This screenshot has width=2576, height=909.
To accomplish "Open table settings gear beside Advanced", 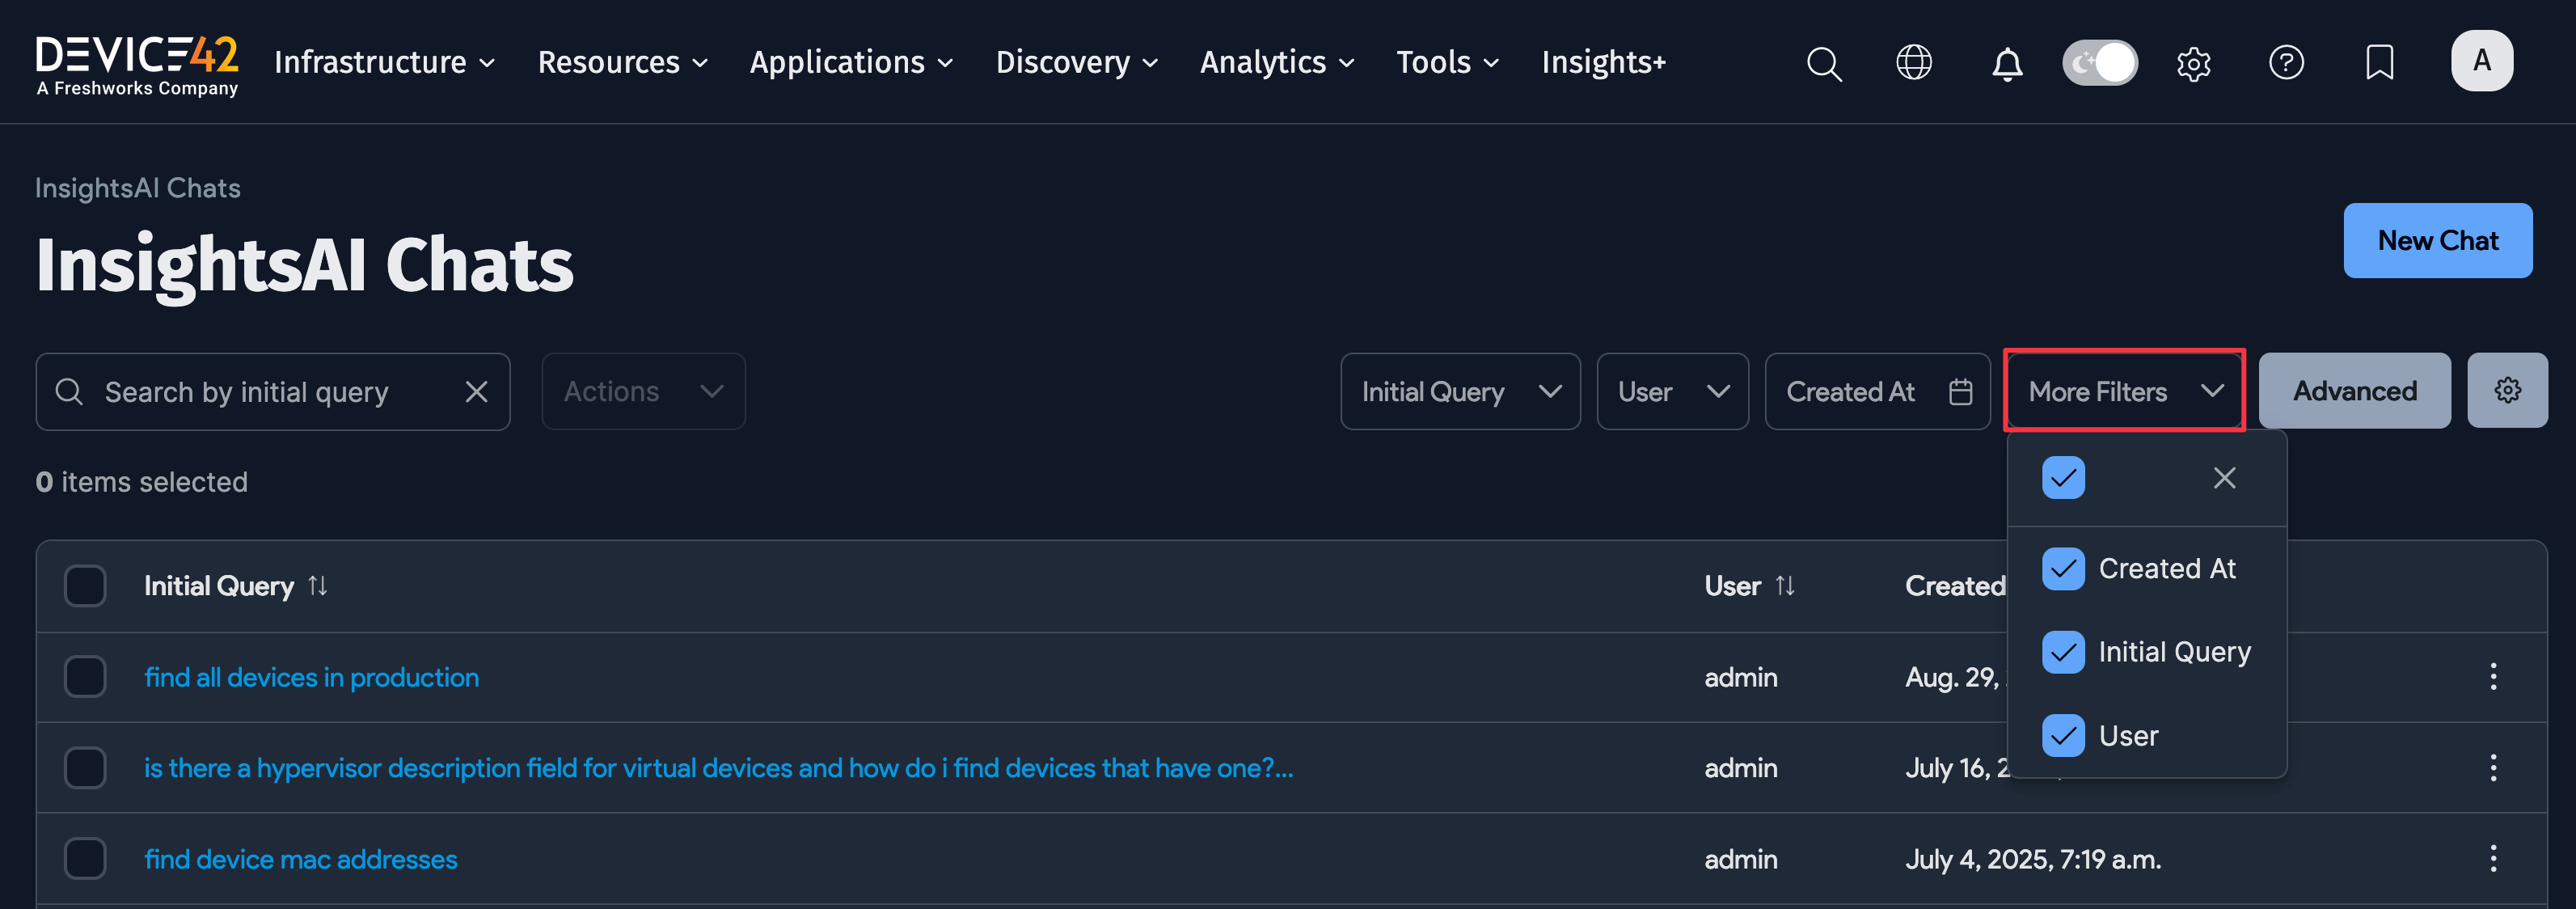I will pos(2508,390).
